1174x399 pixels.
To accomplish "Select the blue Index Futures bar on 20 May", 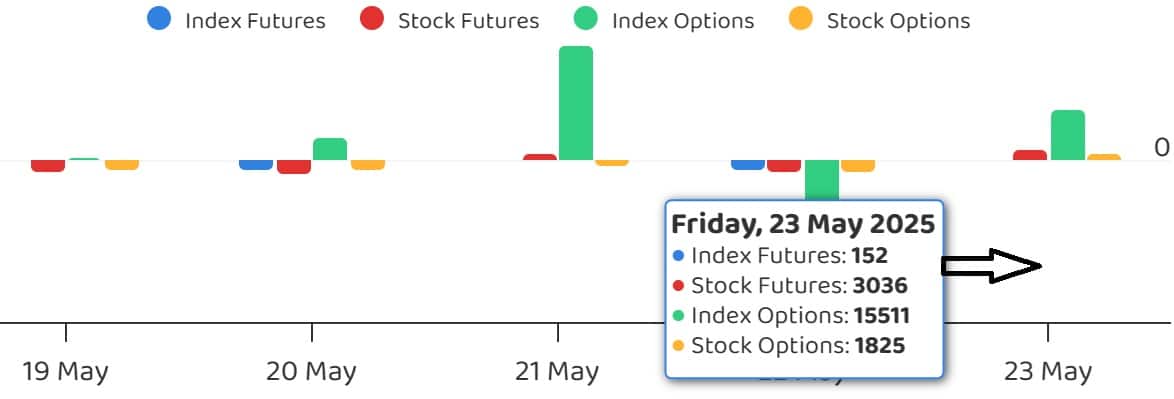I will pyautogui.click(x=256, y=165).
